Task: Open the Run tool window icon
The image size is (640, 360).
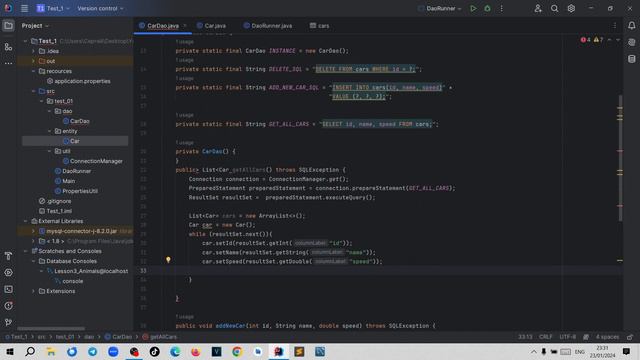Action: point(8,272)
